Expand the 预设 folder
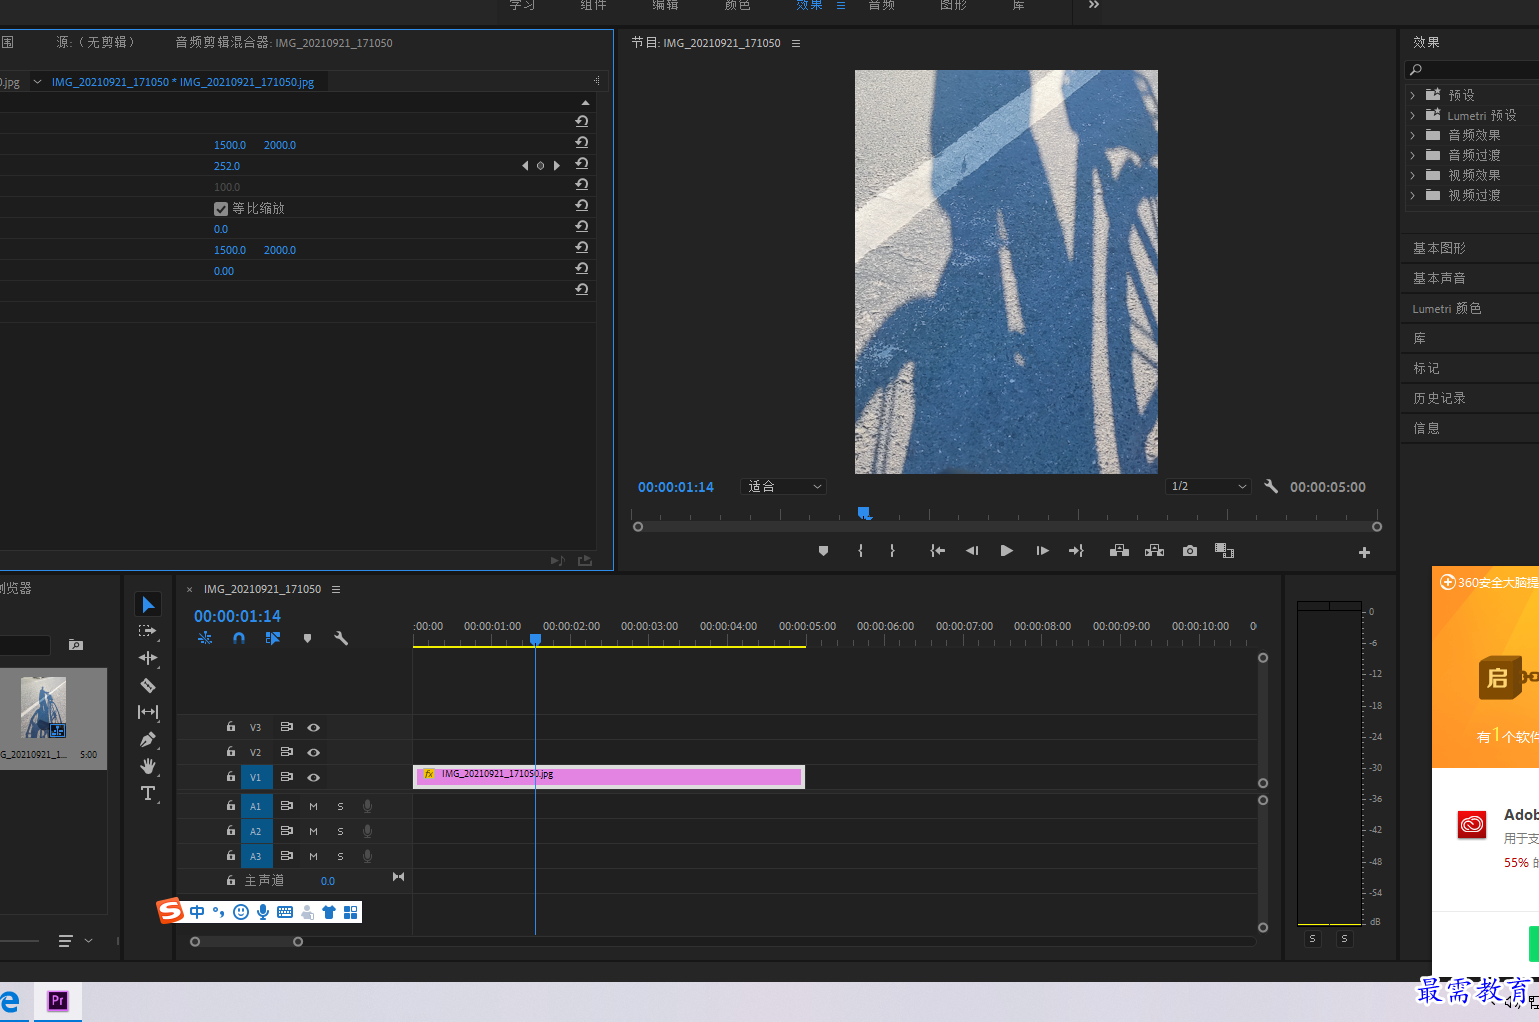 (x=1412, y=95)
